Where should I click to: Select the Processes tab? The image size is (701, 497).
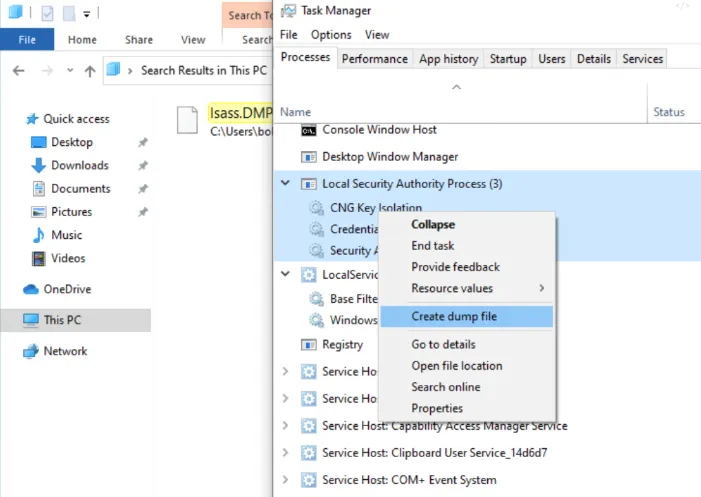[x=305, y=57]
